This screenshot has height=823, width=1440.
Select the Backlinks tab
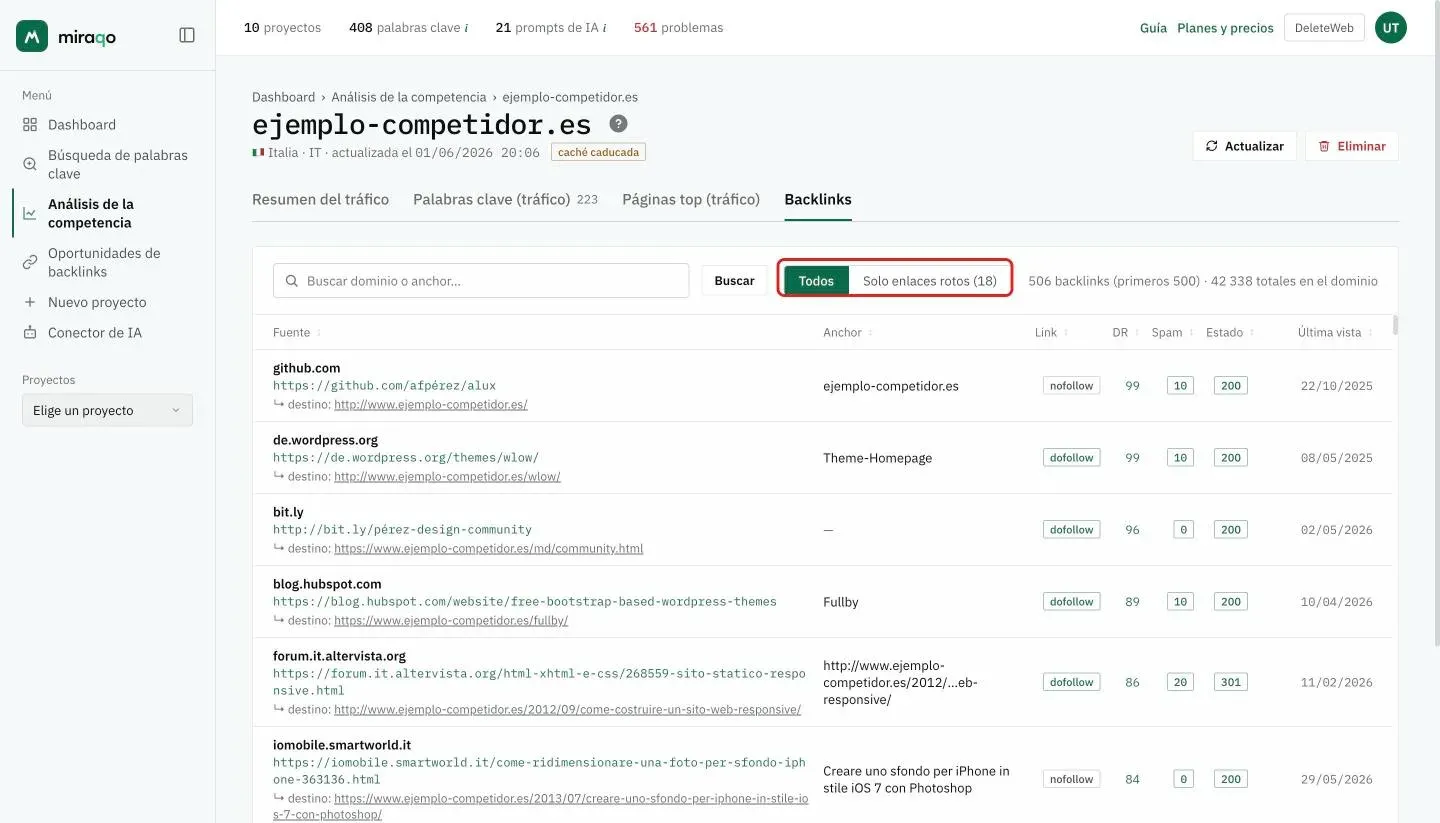[818, 199]
